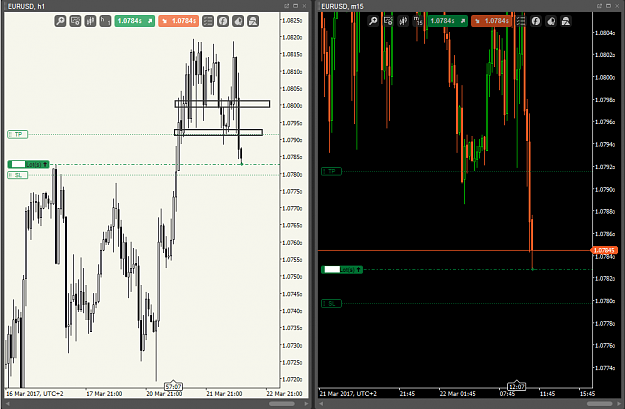This screenshot has height=409, width=625.
Task: Open the list icon in m15 chart toolbar
Action: [x=521, y=21]
